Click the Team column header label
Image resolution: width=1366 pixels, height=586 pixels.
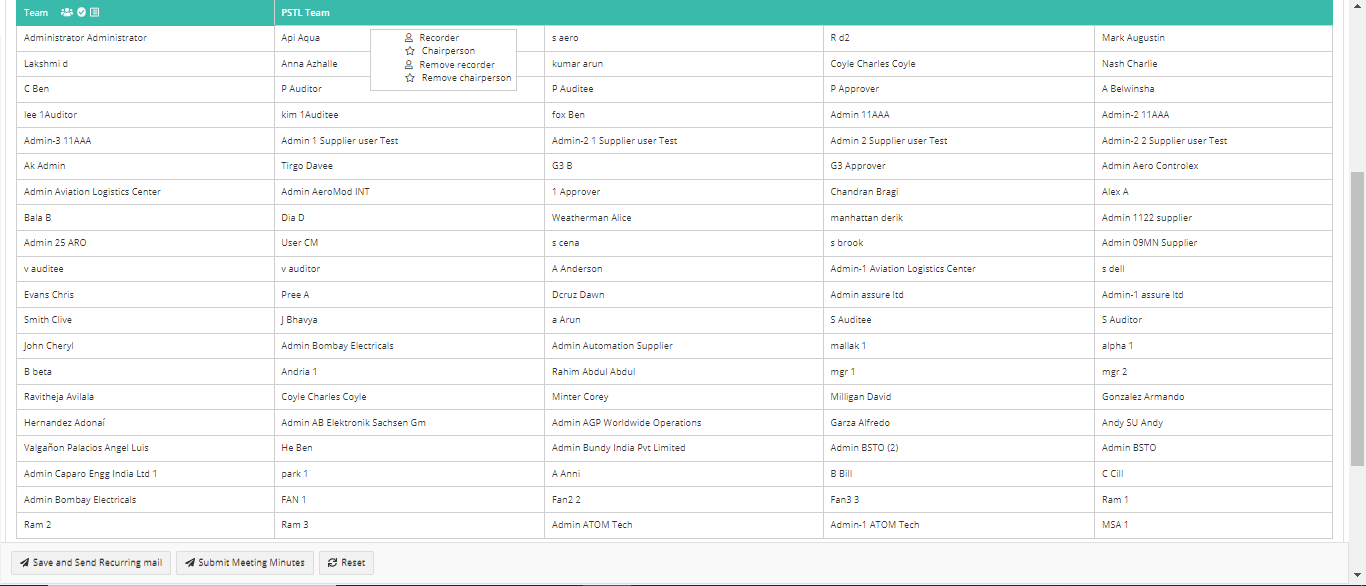[x=36, y=13]
